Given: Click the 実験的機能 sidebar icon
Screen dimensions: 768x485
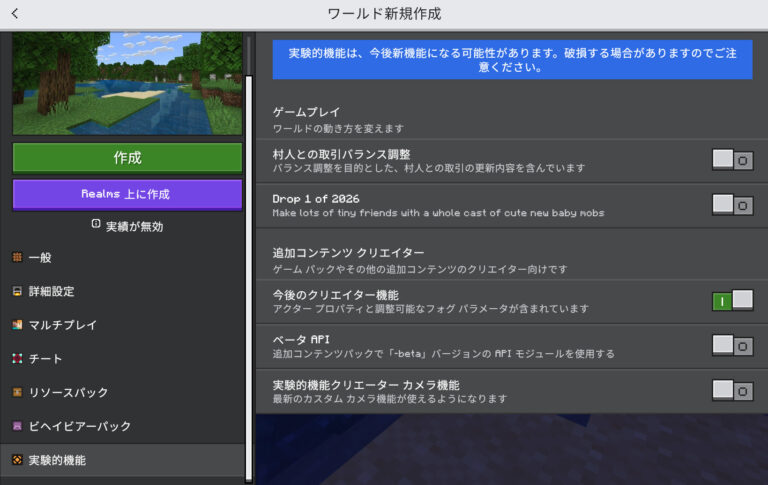Looking at the screenshot, I should [17, 460].
